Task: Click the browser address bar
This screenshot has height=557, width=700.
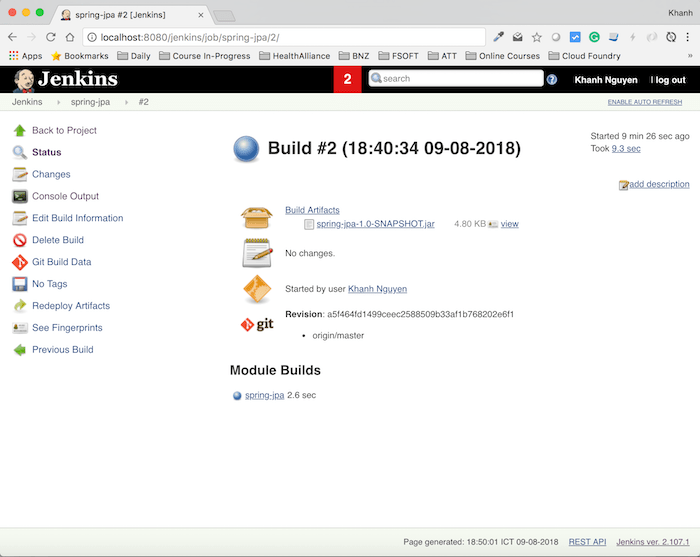Action: tap(284, 37)
